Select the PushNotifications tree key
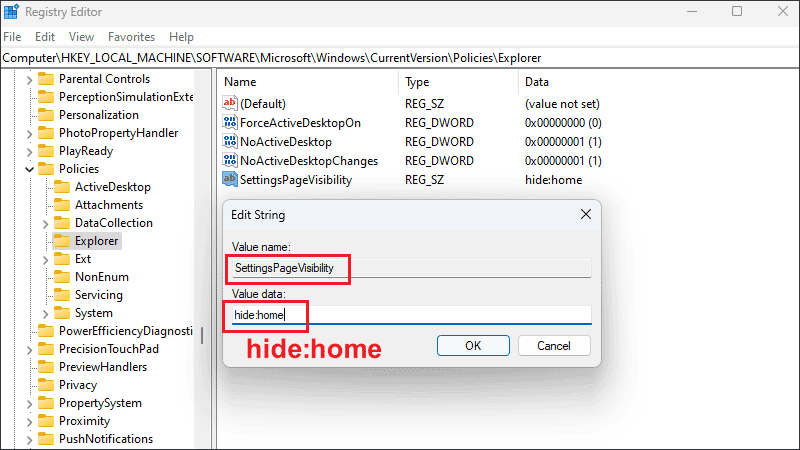 tap(106, 438)
